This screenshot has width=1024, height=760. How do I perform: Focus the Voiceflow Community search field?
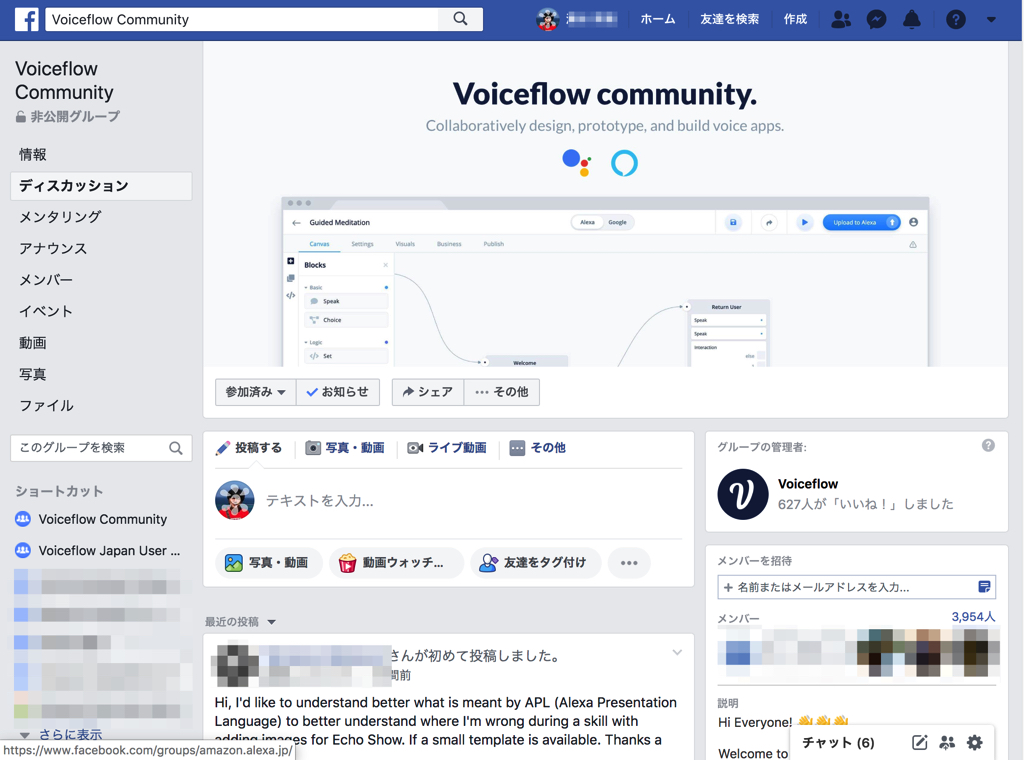click(243, 20)
